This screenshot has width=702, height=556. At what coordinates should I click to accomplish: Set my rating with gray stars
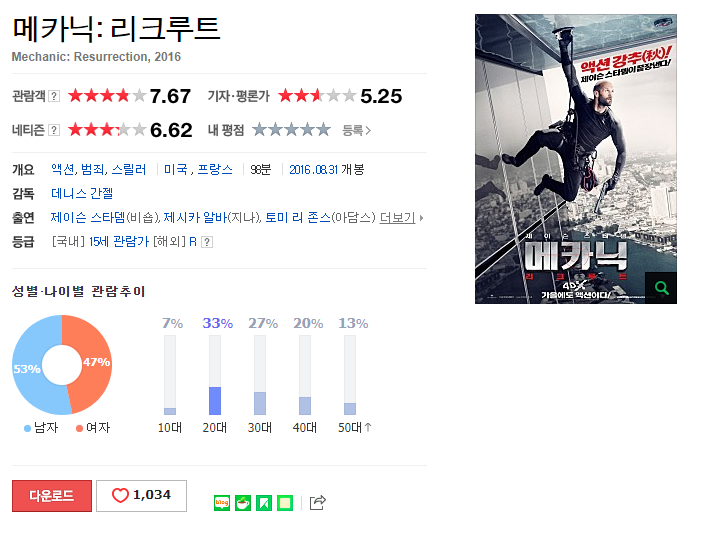pos(291,130)
